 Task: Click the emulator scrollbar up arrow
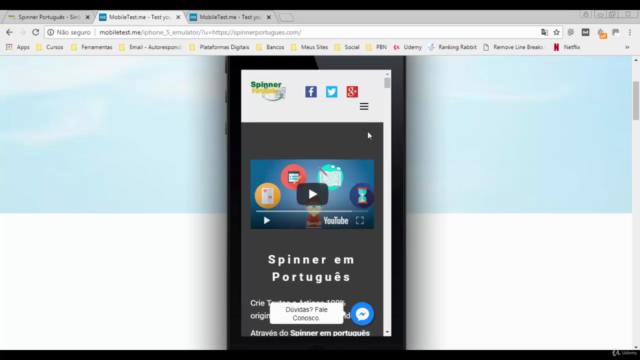[387, 74]
